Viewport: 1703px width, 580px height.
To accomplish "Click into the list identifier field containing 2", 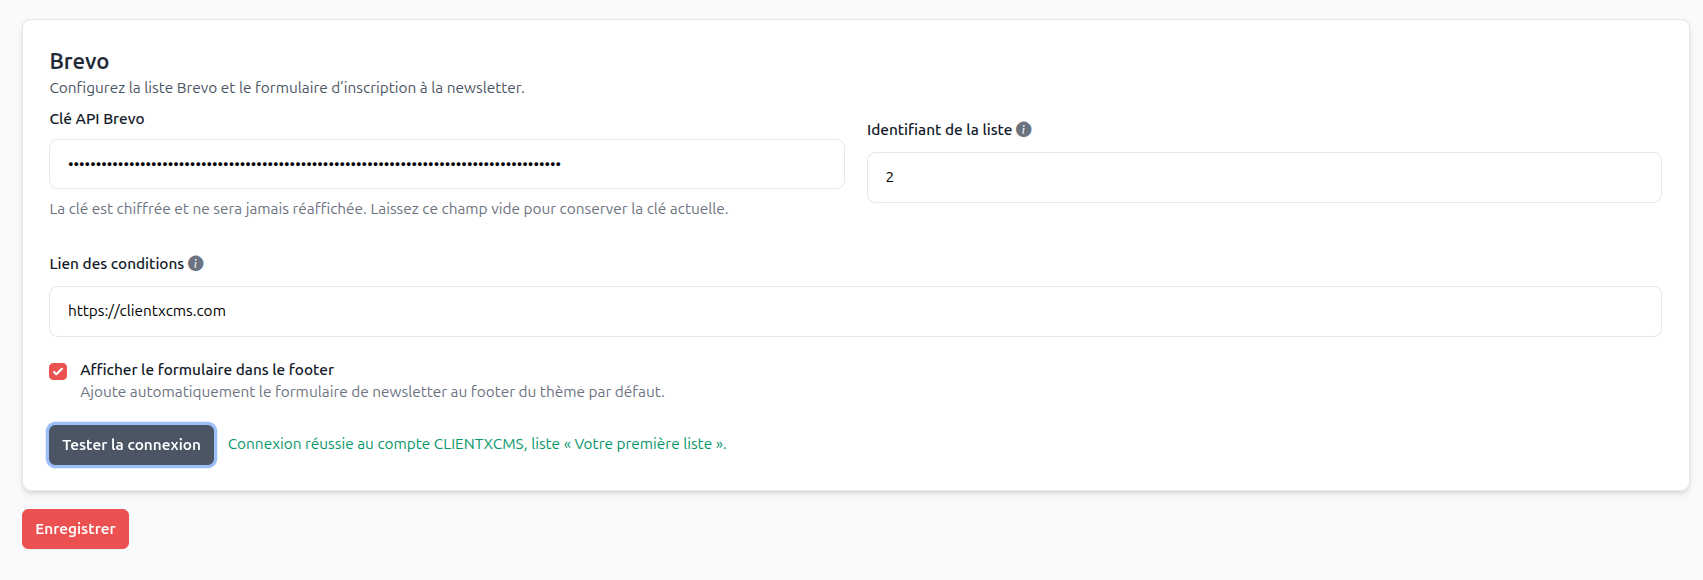I will [x=1264, y=177].
